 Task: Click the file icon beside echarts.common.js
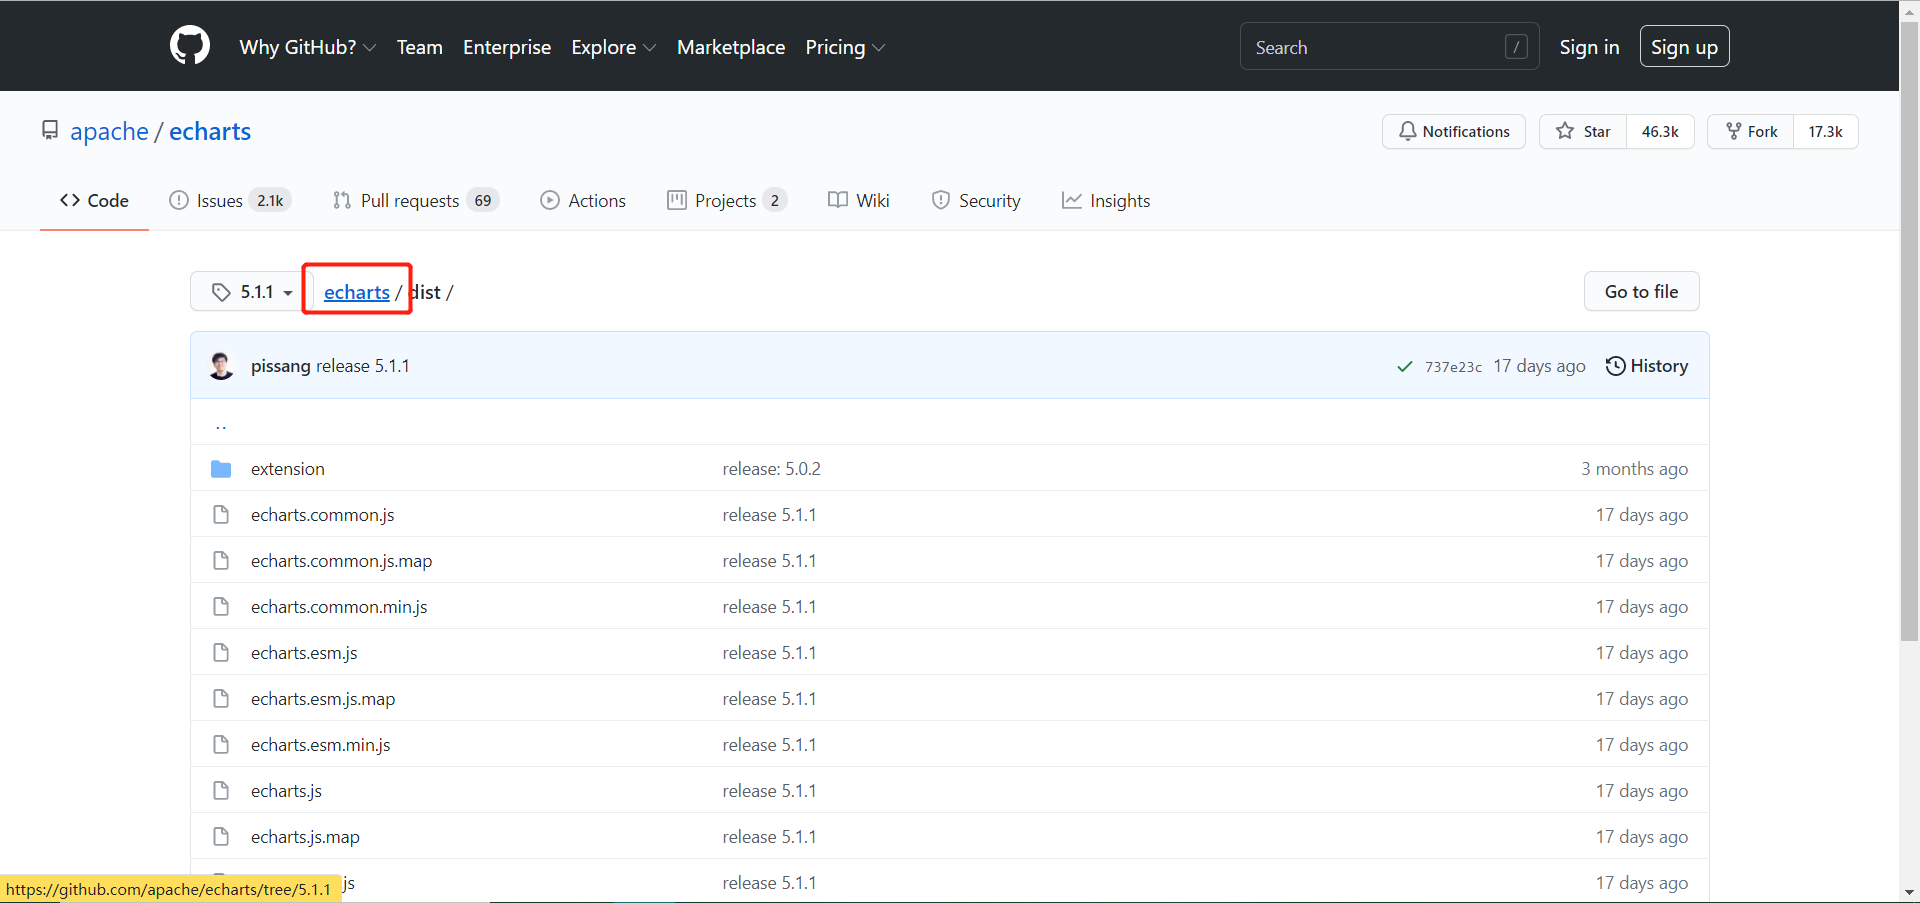click(221, 514)
